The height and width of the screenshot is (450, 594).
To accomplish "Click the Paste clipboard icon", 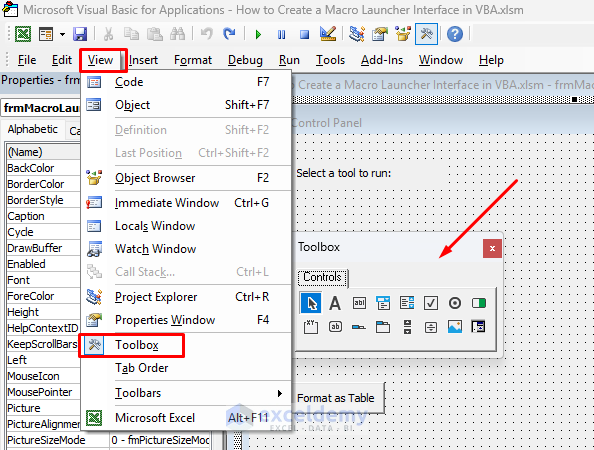I will [x=155, y=34].
